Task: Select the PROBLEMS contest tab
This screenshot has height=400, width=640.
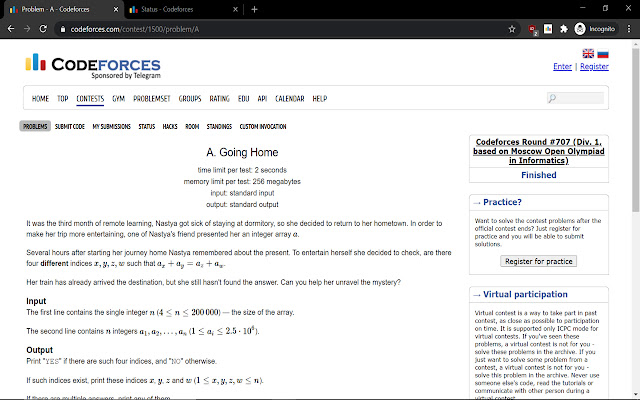Action: pyautogui.click(x=35, y=127)
